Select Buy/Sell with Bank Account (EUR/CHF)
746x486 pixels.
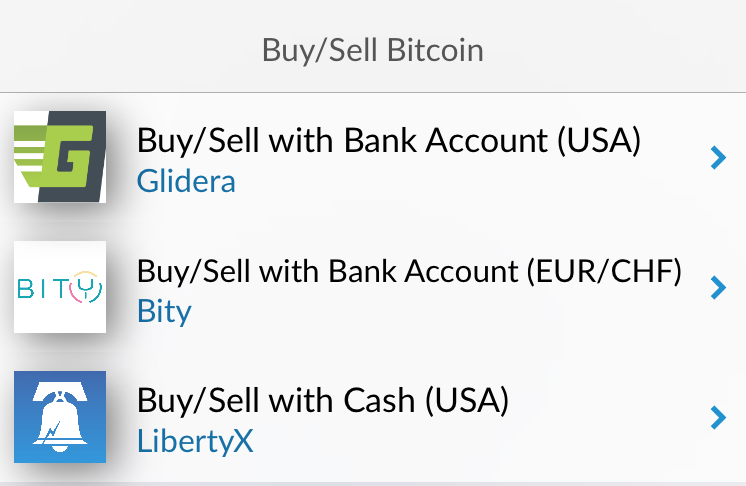[409, 271]
